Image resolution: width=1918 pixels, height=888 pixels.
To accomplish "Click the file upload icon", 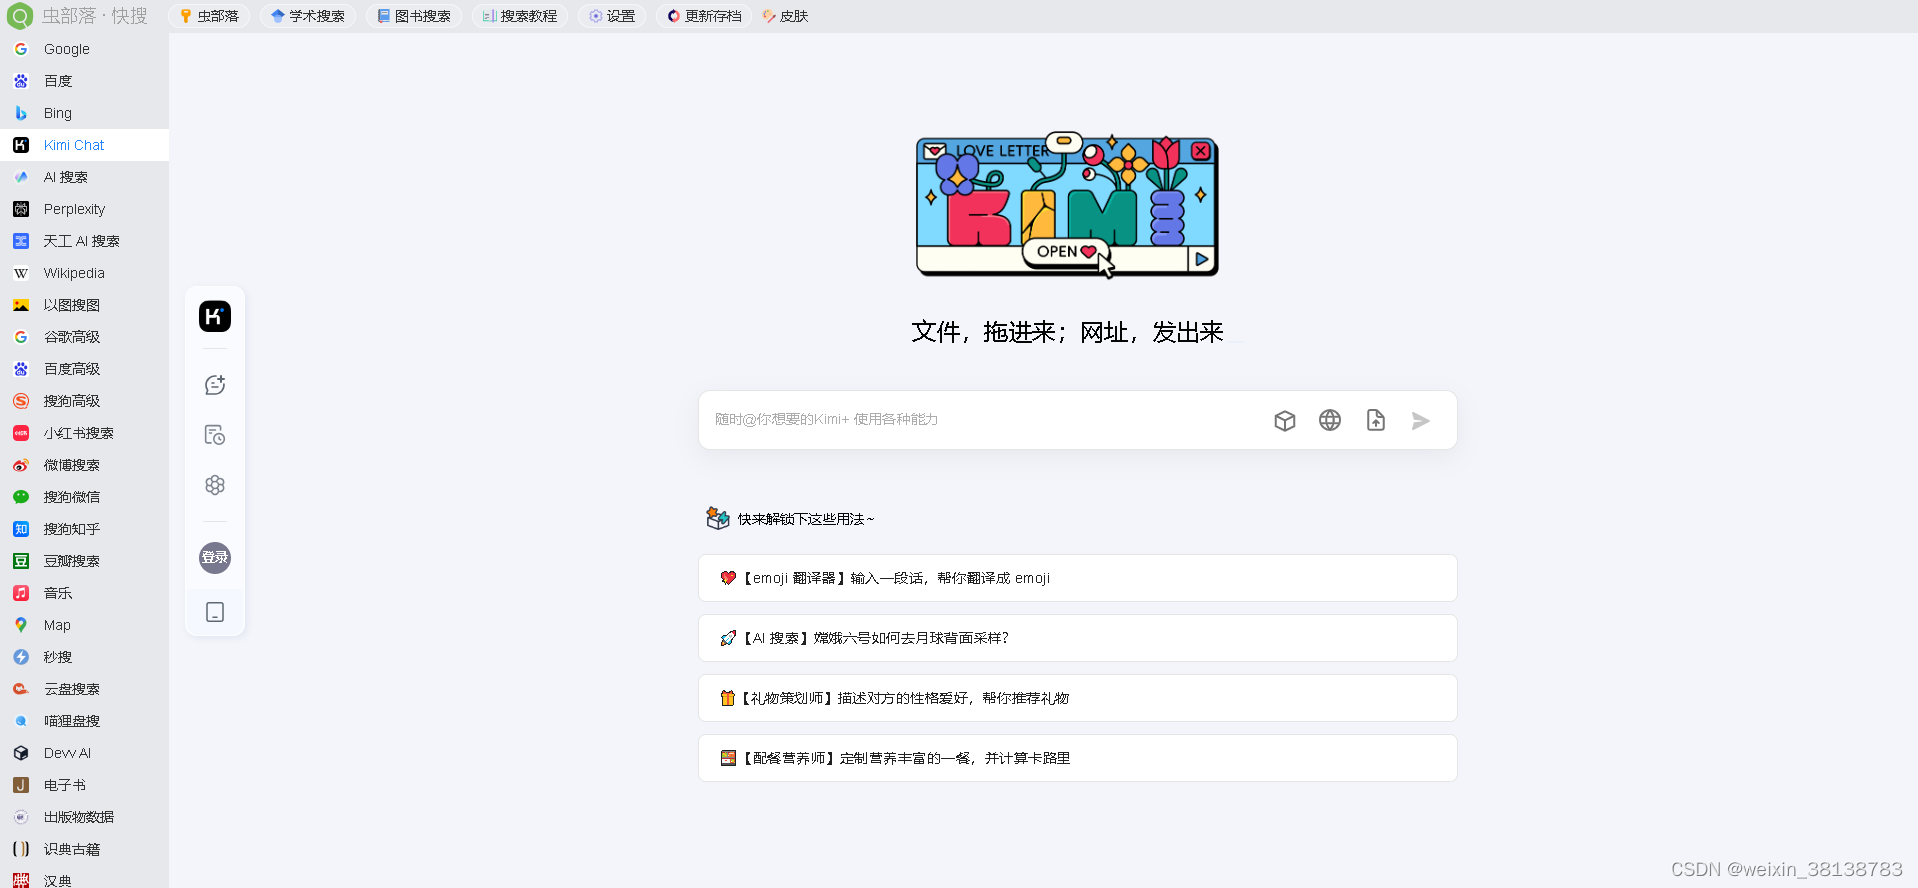I will tap(1376, 420).
